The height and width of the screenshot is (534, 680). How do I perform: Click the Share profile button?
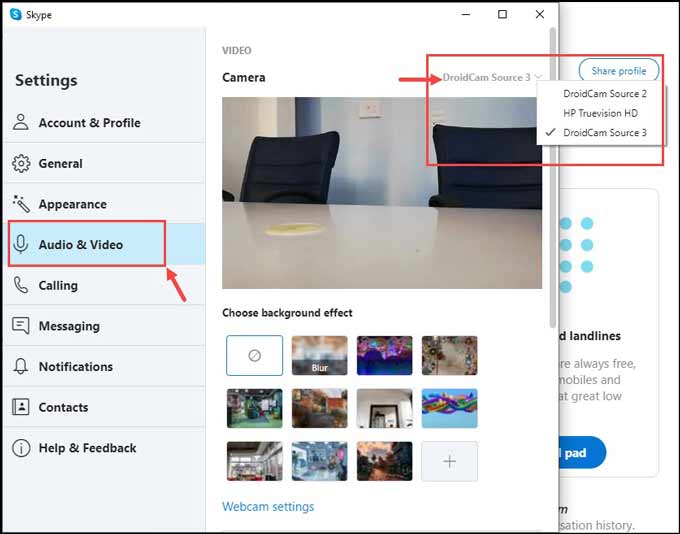click(619, 71)
